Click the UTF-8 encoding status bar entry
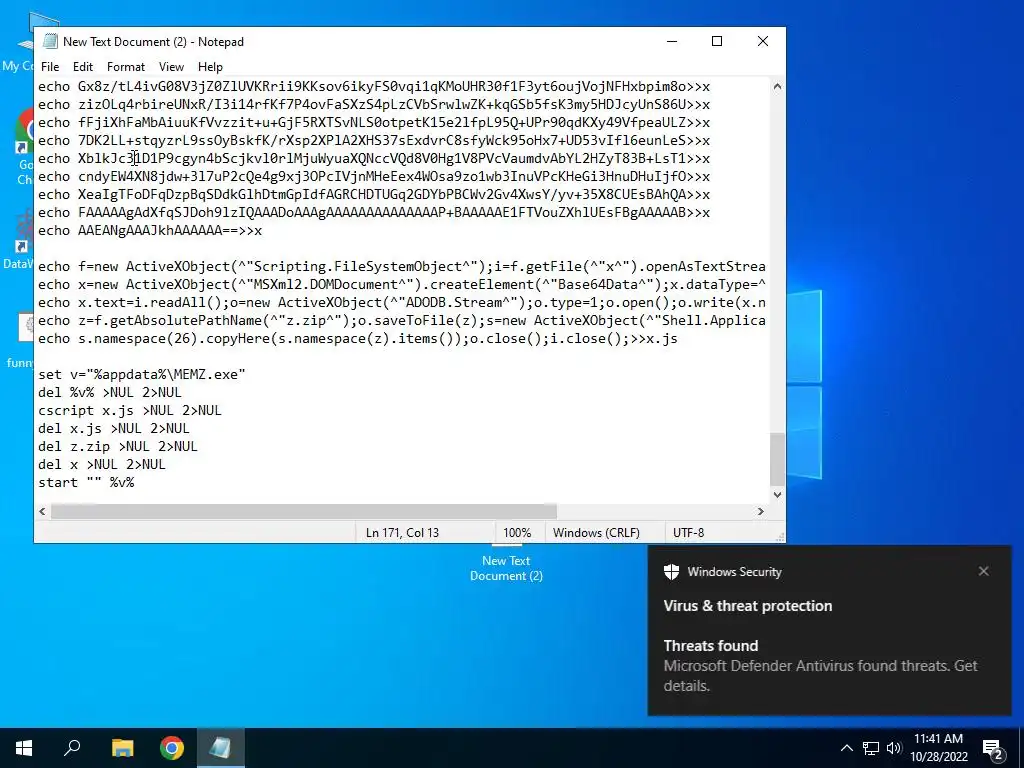The image size is (1024, 768). click(x=688, y=532)
